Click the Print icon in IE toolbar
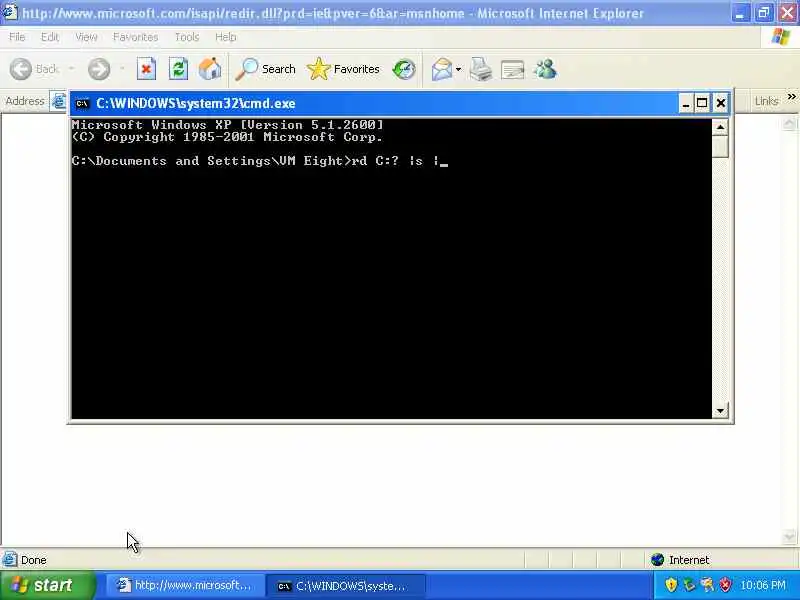The width and height of the screenshot is (800, 600). (x=481, y=69)
